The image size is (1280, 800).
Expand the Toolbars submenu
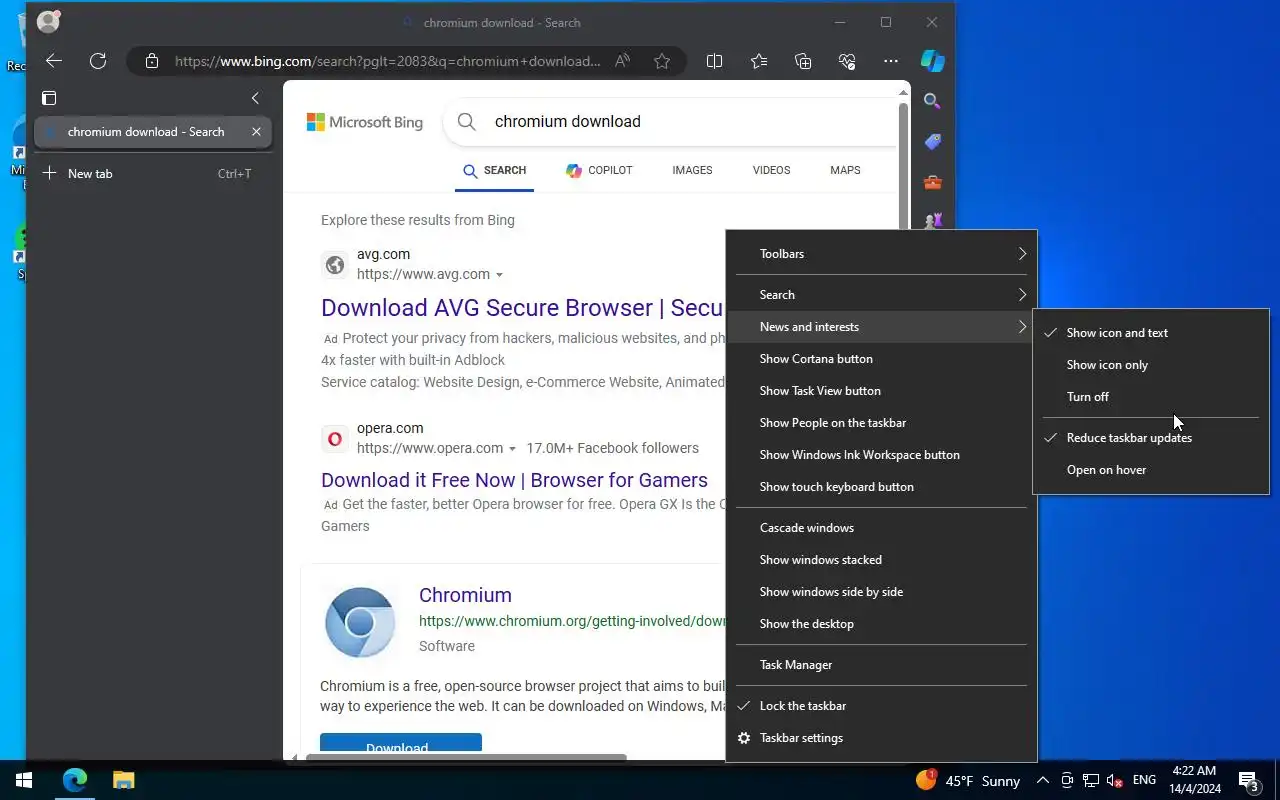click(x=881, y=254)
